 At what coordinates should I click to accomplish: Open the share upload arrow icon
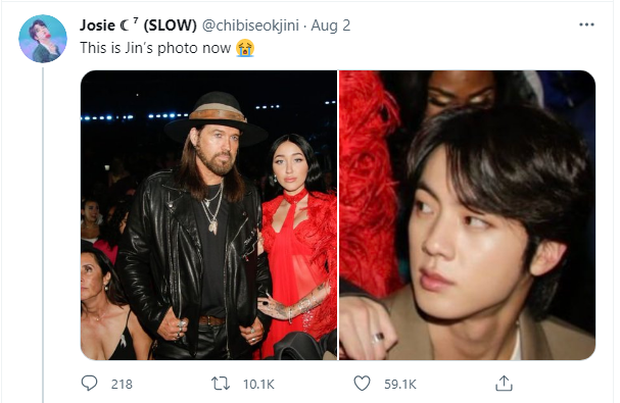504,383
